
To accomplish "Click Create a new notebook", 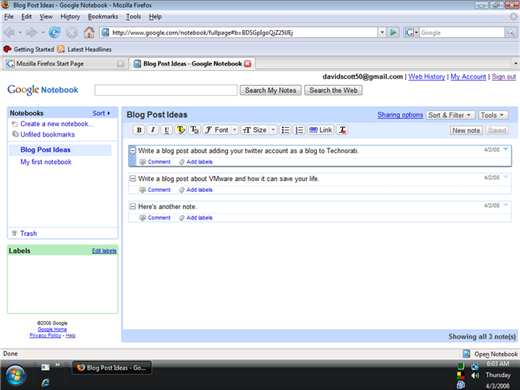I will 57,124.
